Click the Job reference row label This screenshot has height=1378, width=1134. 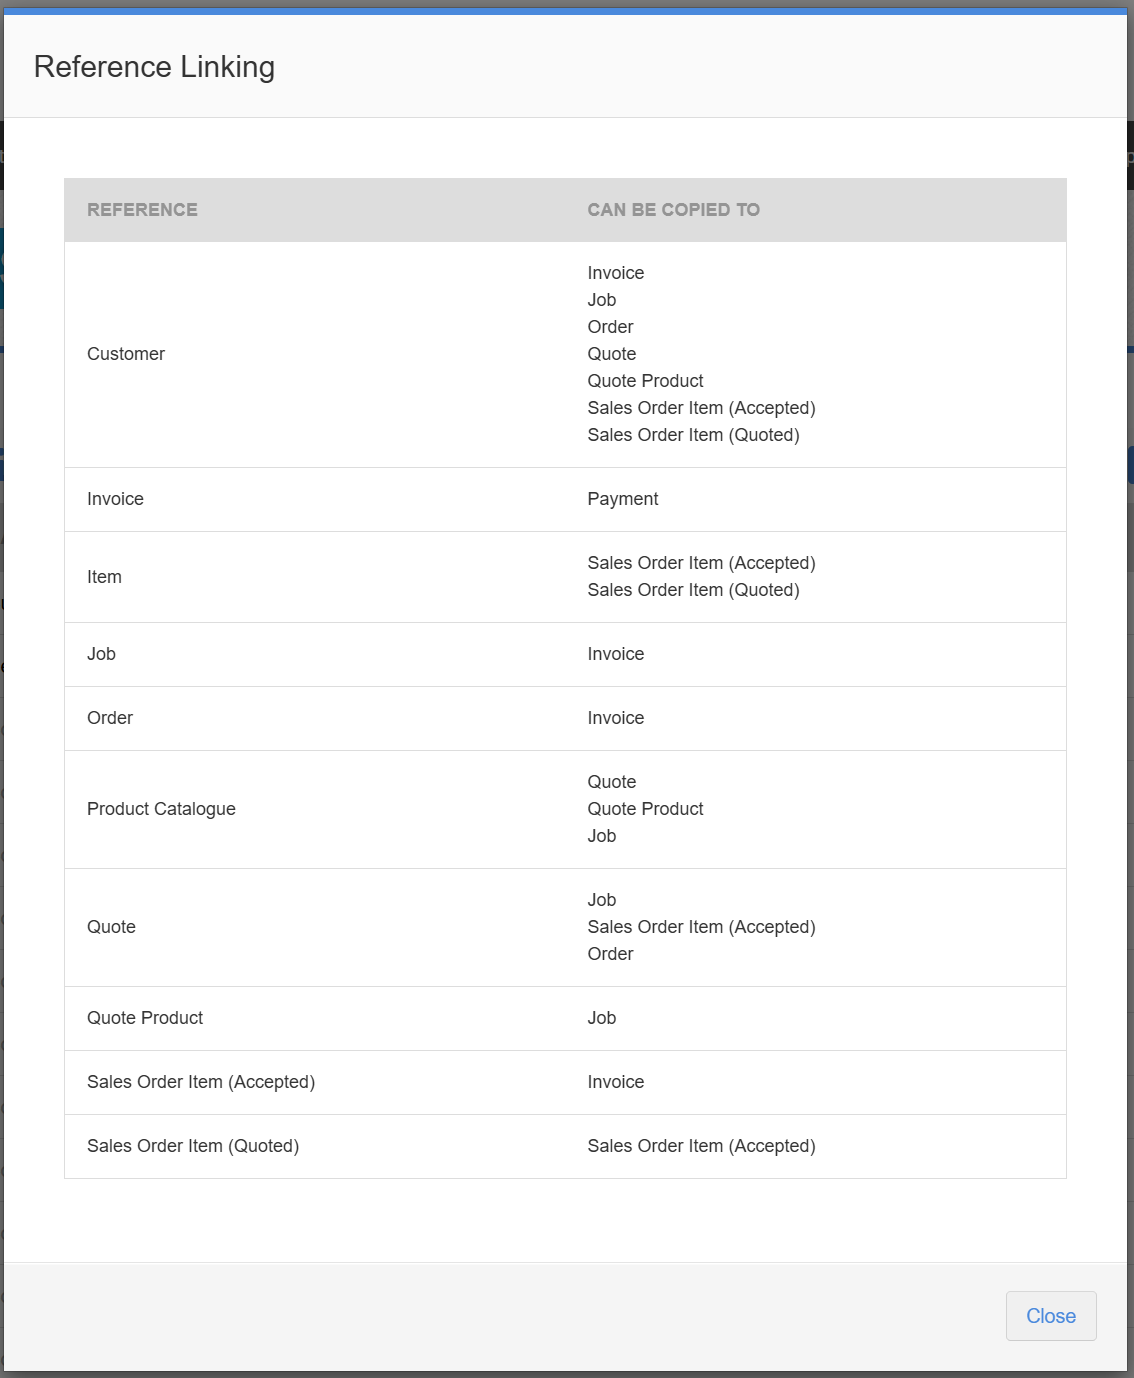pos(101,654)
